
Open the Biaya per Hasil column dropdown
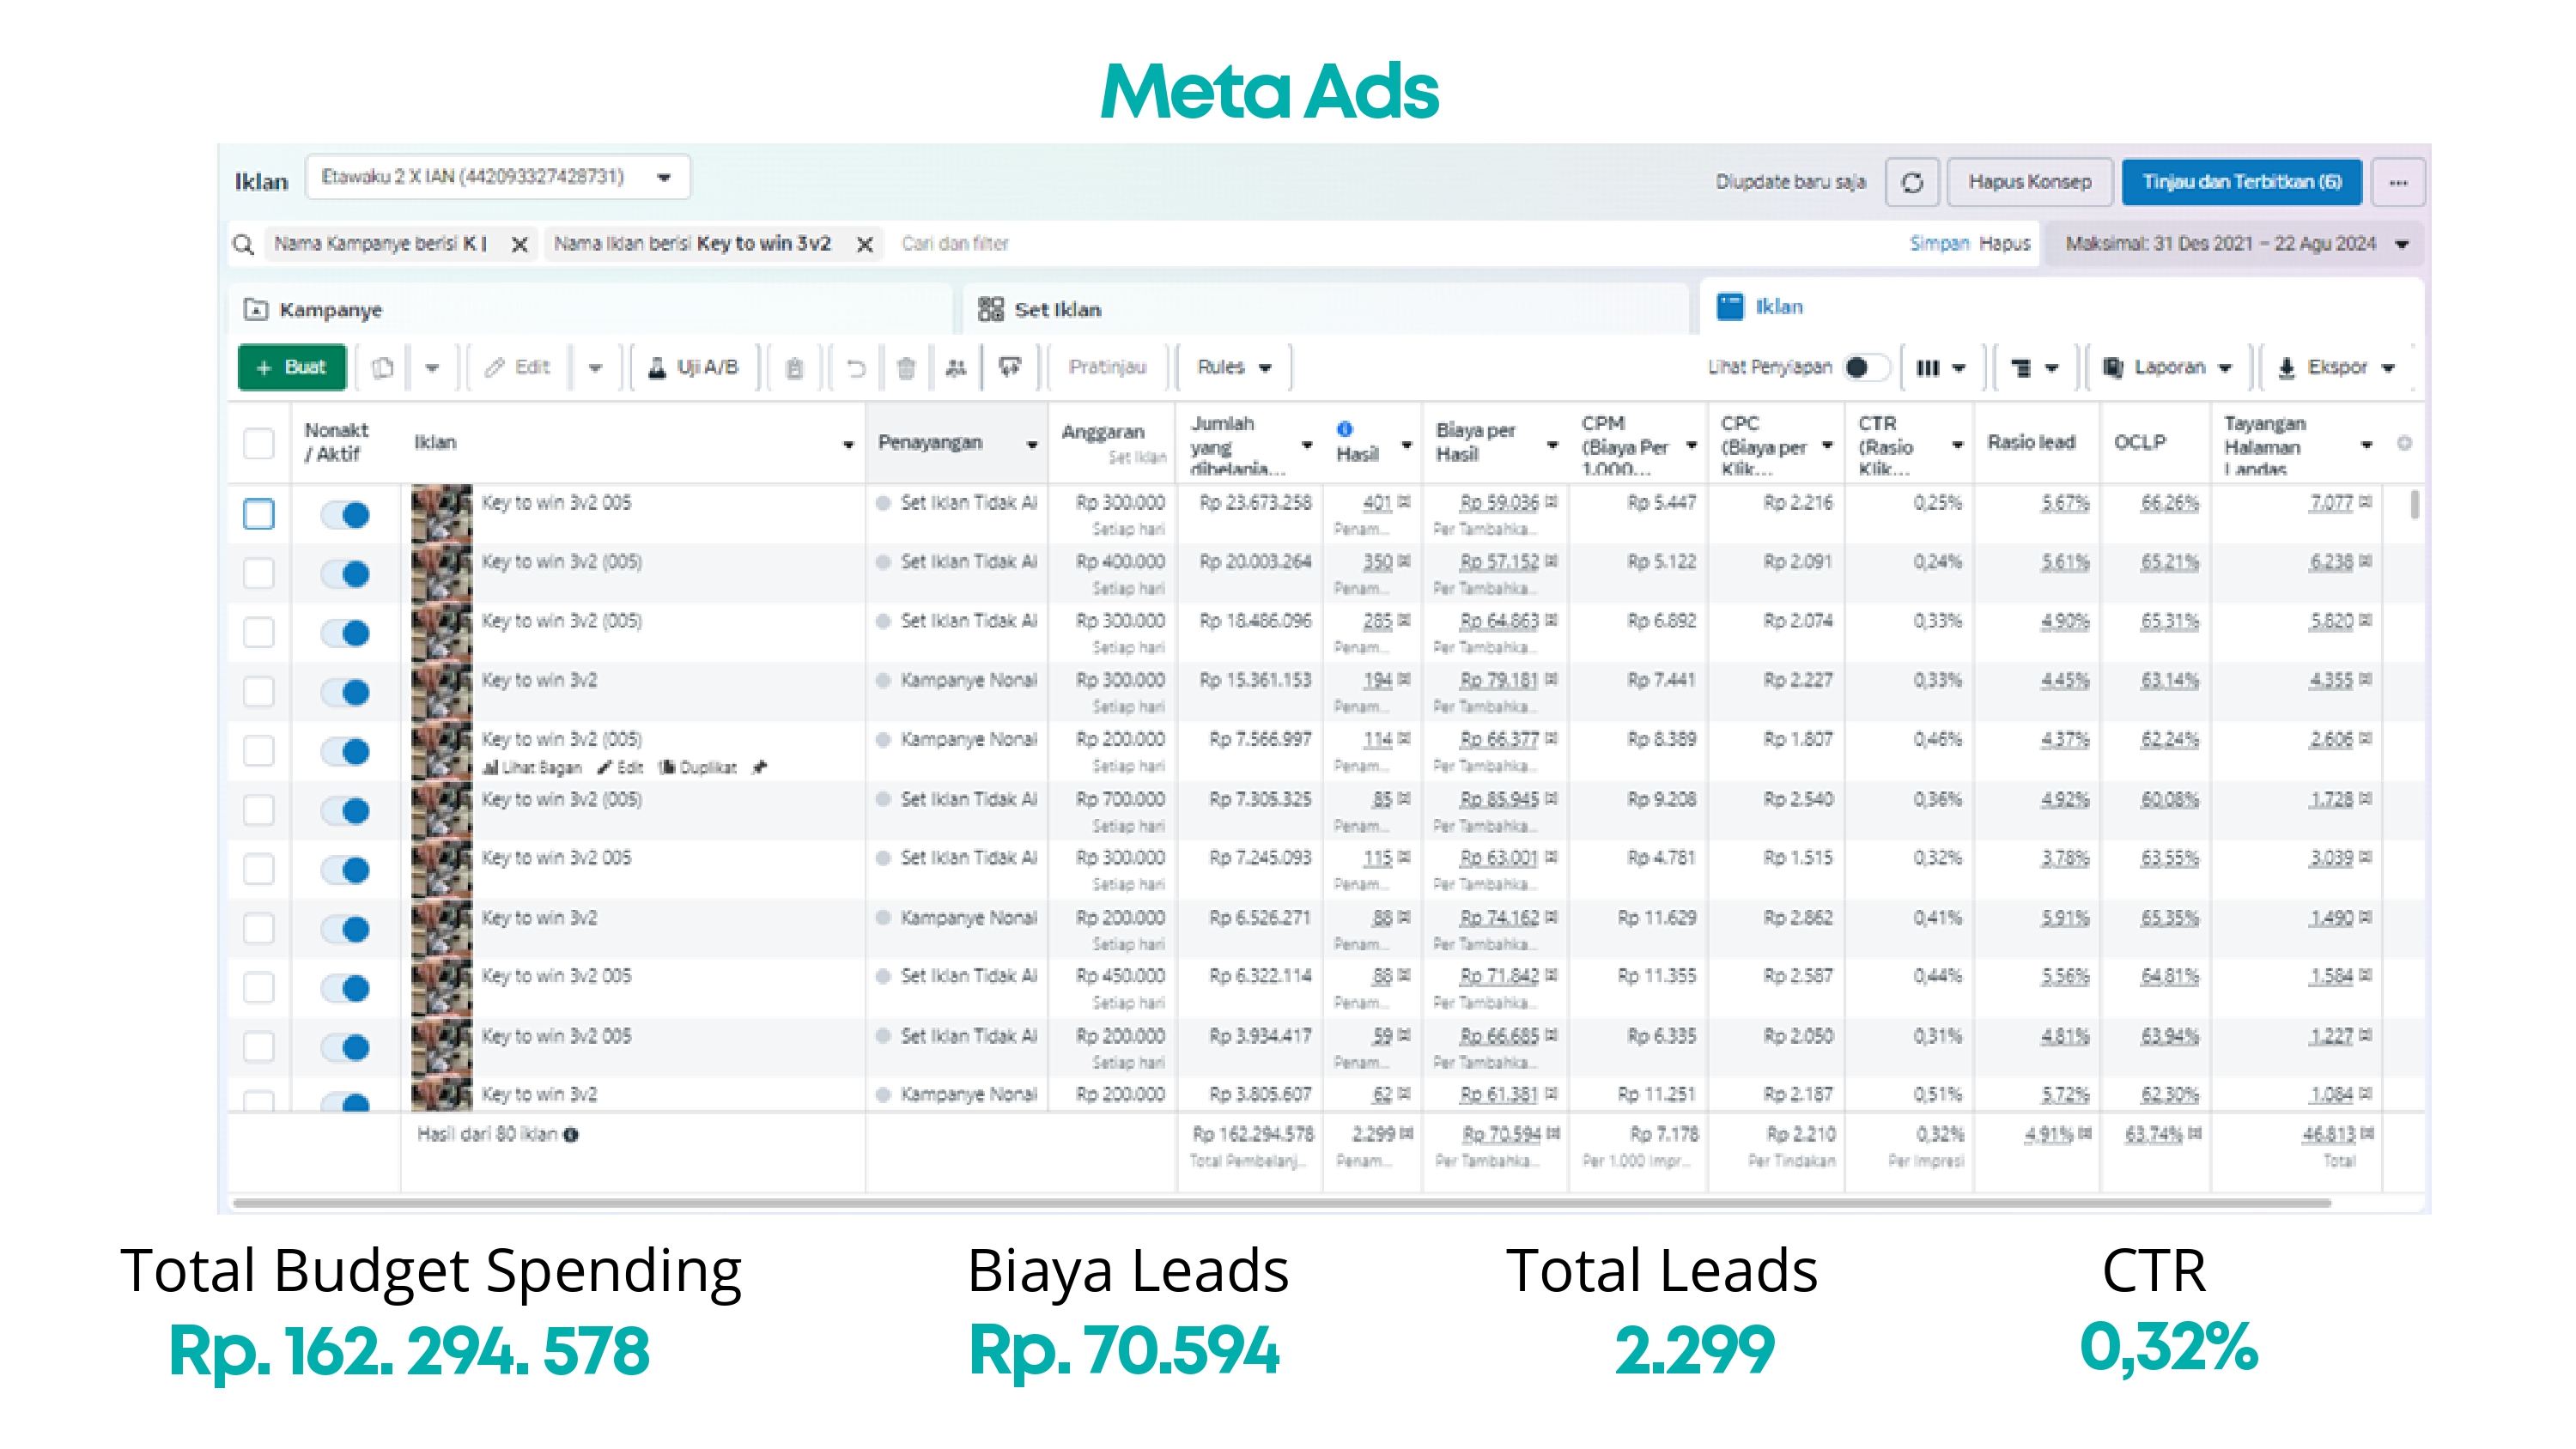[x=1552, y=444]
